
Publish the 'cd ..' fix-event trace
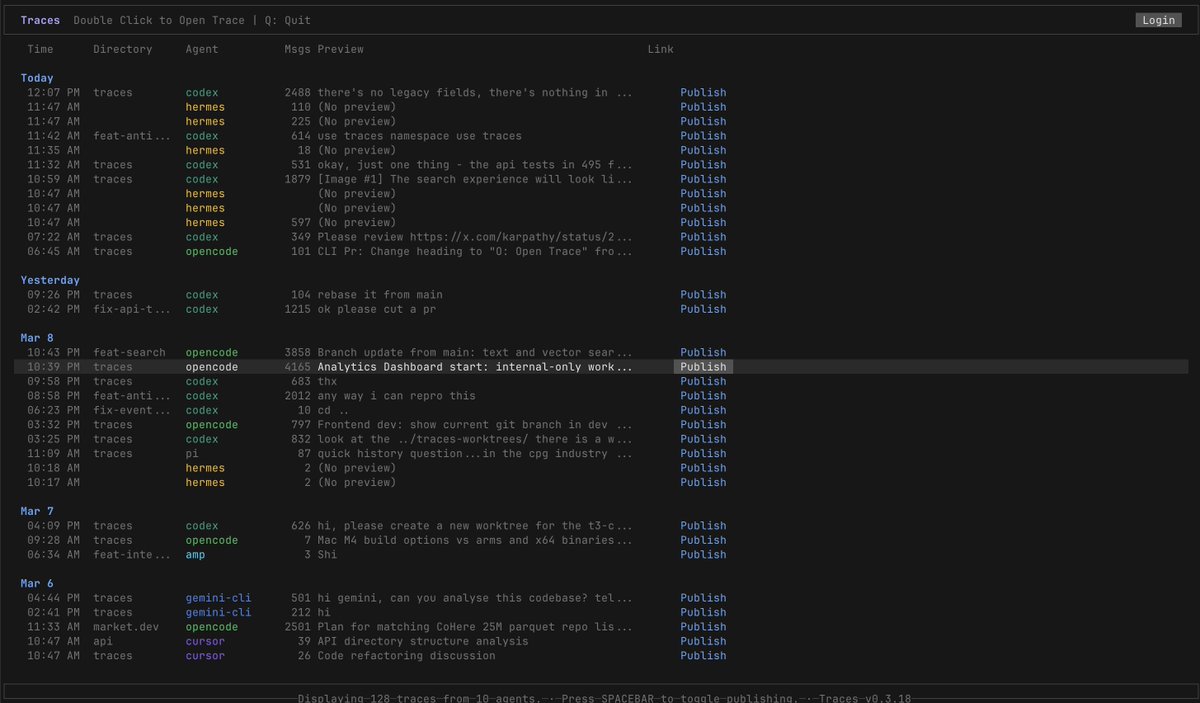click(x=703, y=410)
